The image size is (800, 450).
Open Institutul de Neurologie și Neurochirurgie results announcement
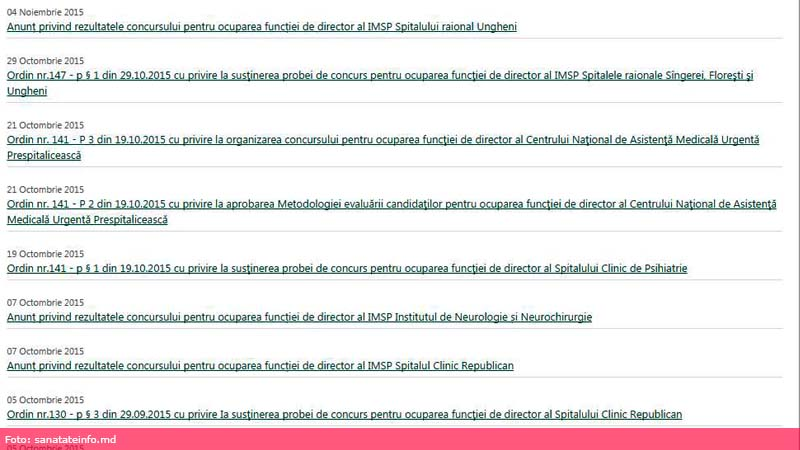pyautogui.click(x=299, y=317)
